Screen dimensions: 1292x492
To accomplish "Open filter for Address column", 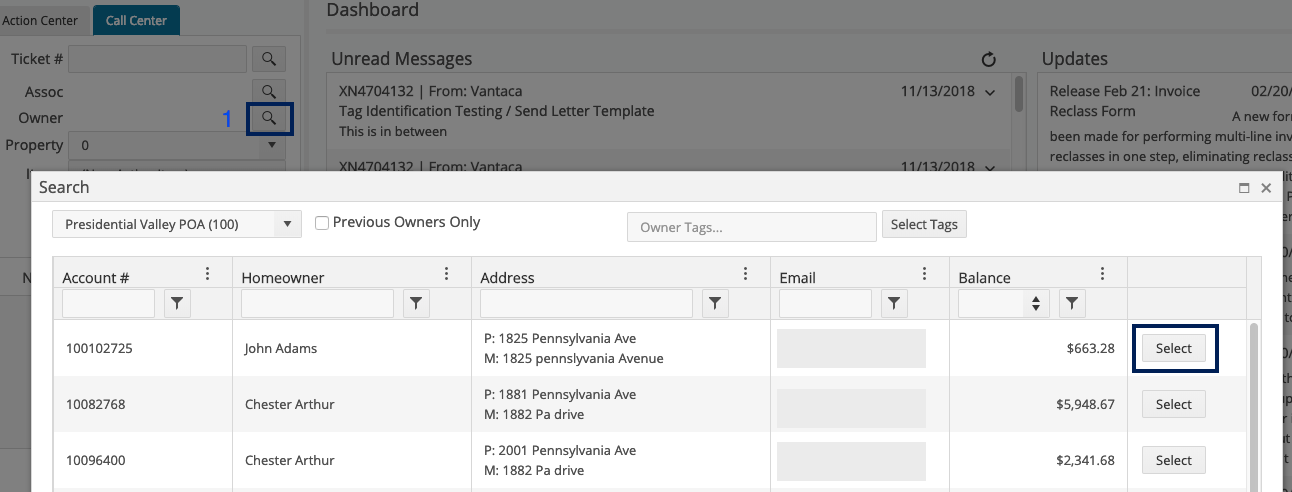I will tap(715, 303).
